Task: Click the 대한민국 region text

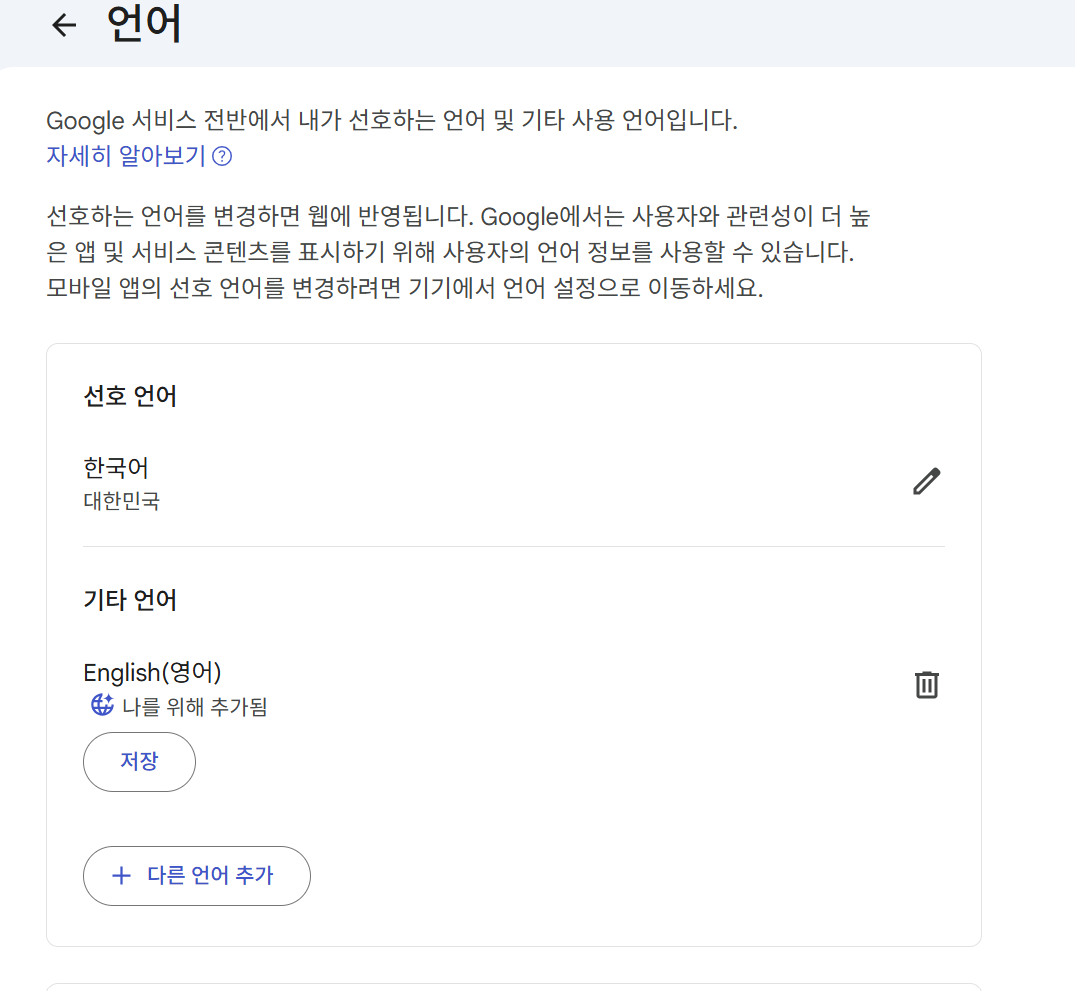Action: [x=121, y=501]
